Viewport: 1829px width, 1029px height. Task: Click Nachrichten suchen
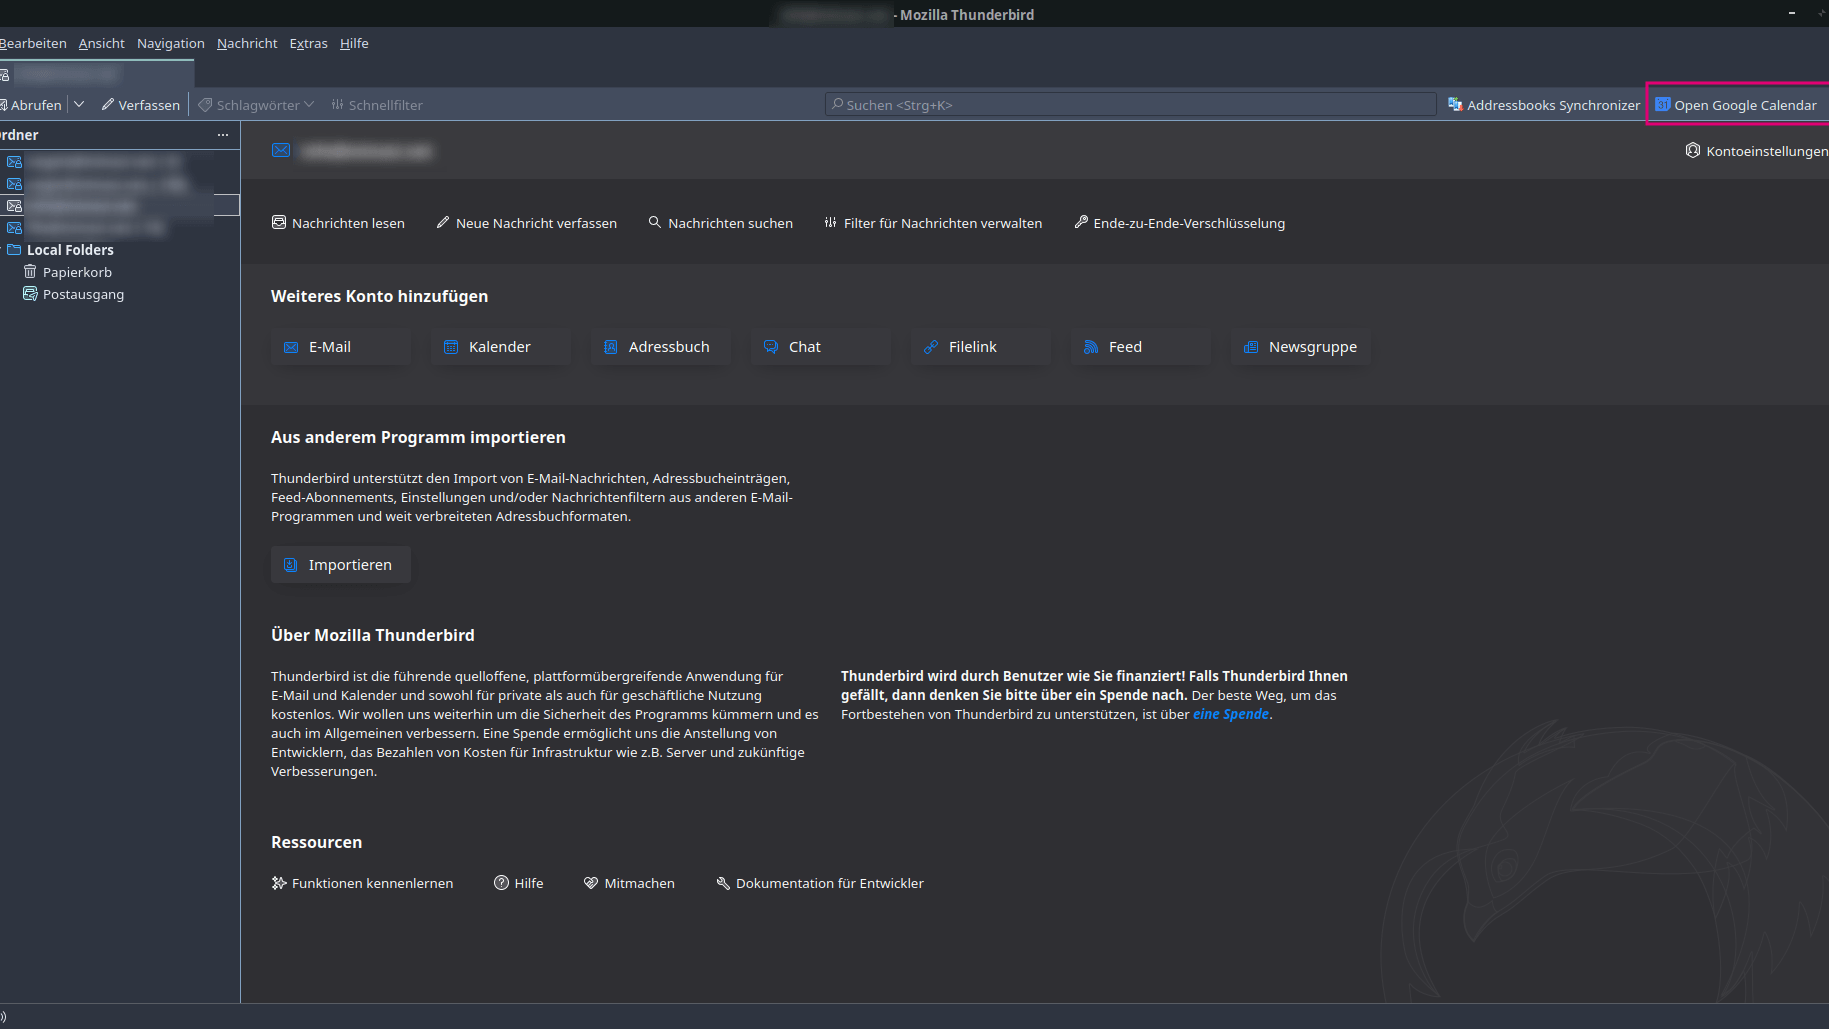point(720,223)
